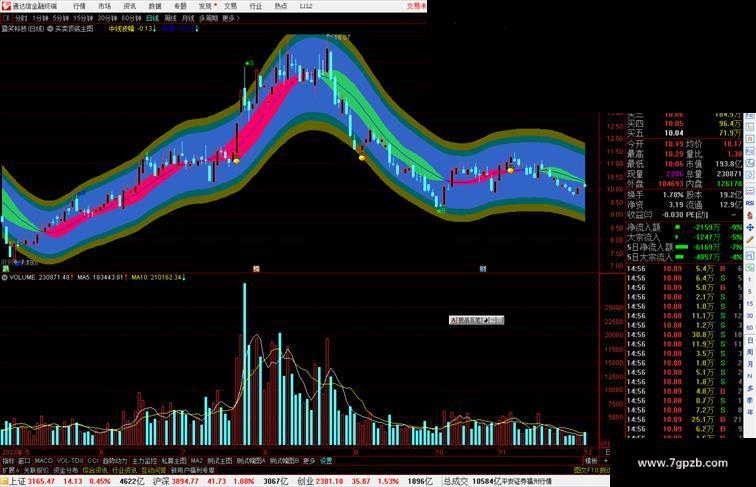The height and width of the screenshot is (487, 756).
Task: Switch to the 5分钟 period tab
Action: [x=61, y=18]
